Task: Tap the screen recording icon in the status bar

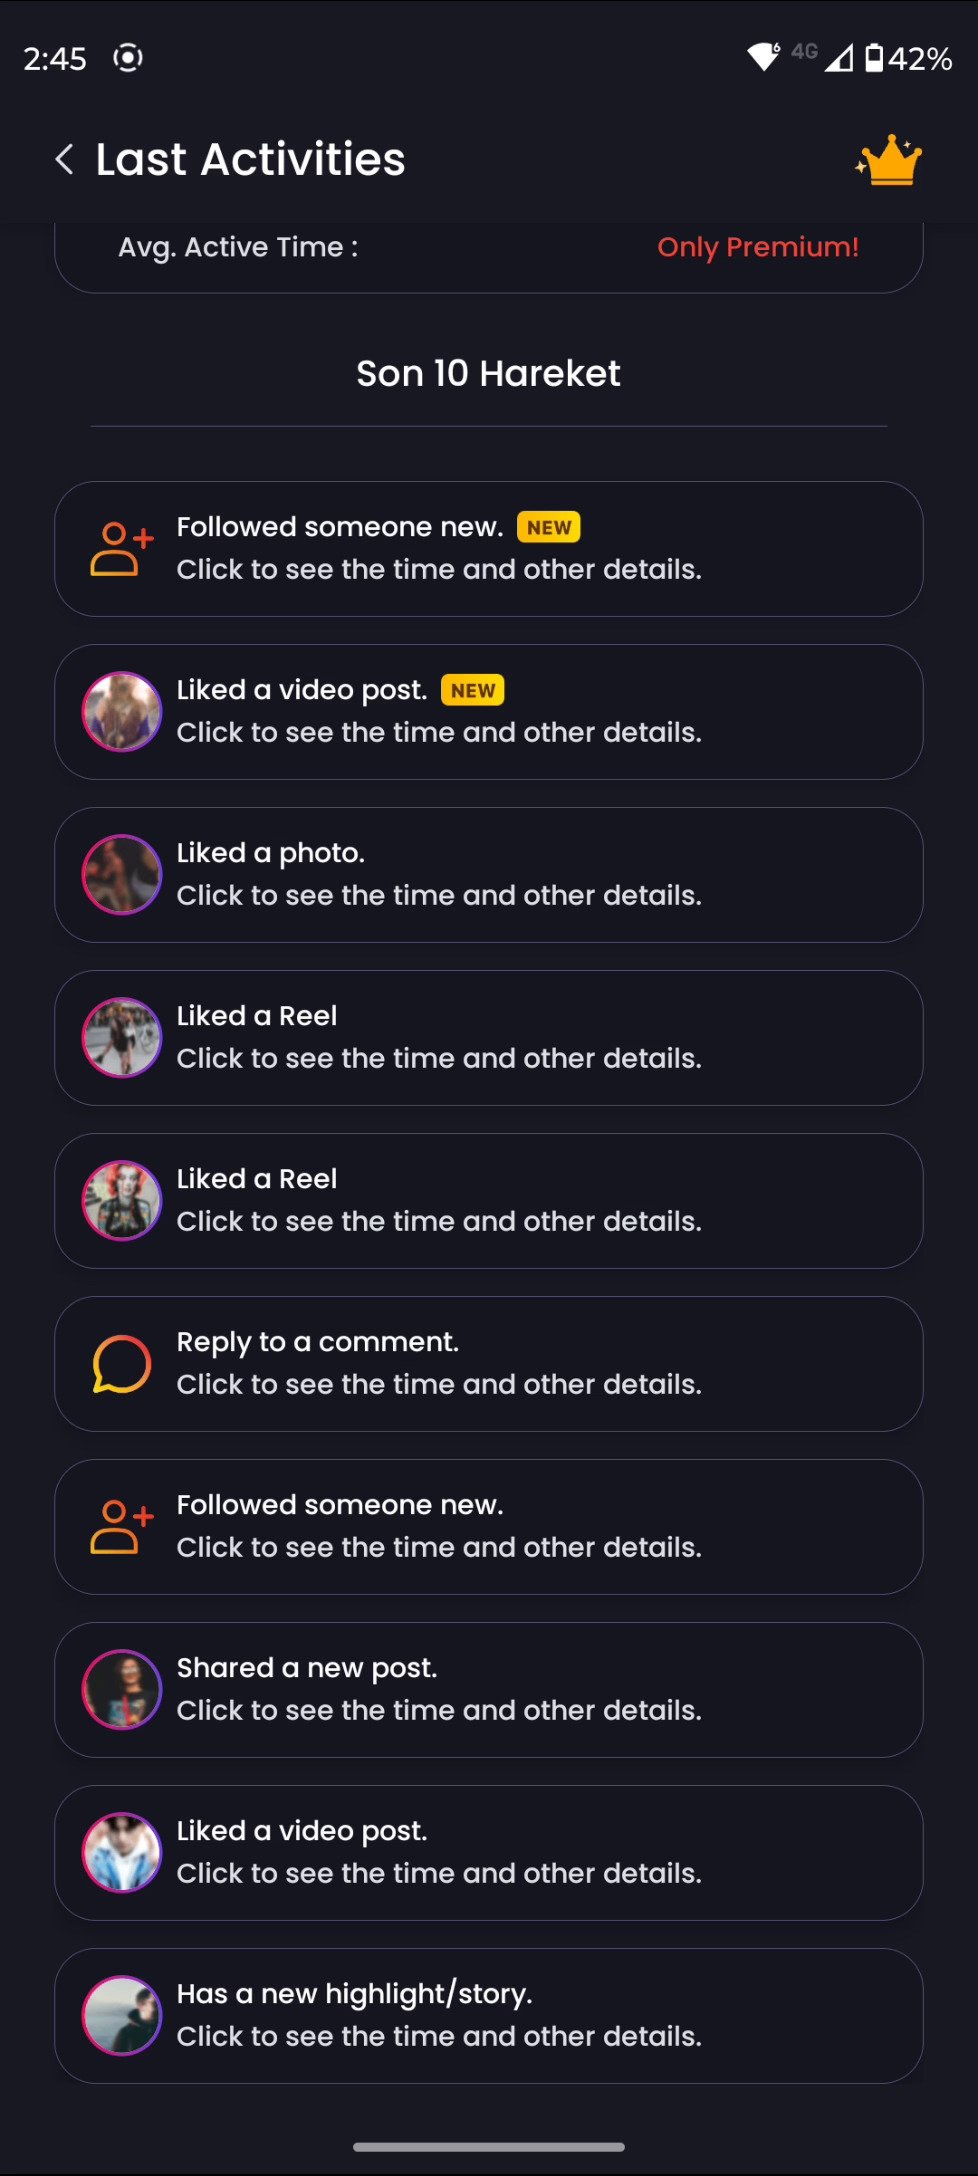Action: [x=128, y=58]
